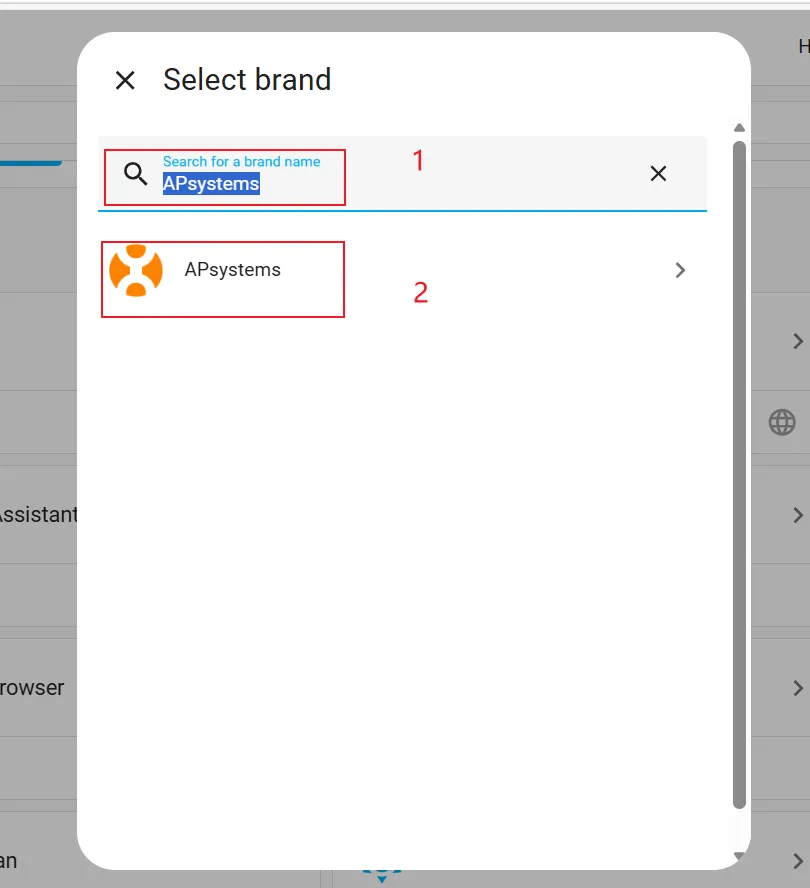Expand the Assistant row chevron
Screen dimensions: 810x888
pos(797,515)
